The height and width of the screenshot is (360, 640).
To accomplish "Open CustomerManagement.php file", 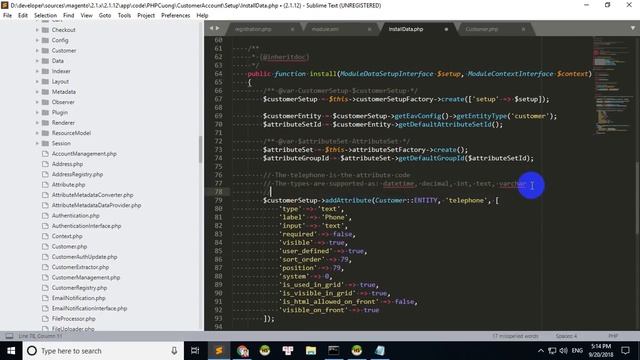I will (86, 278).
